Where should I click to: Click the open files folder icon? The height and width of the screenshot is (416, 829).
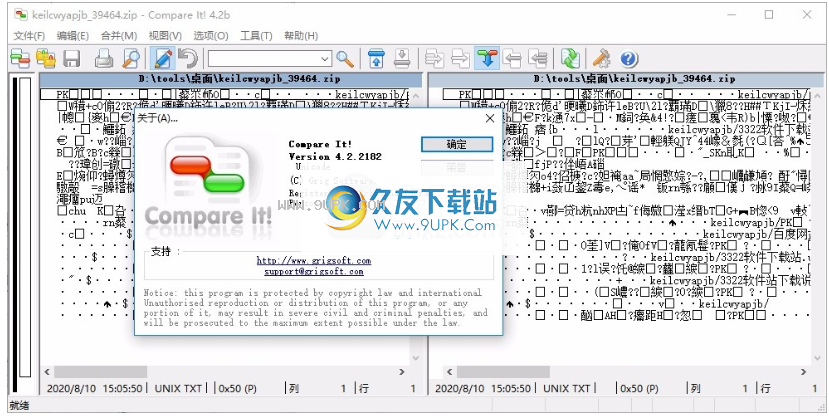pyautogui.click(x=46, y=59)
